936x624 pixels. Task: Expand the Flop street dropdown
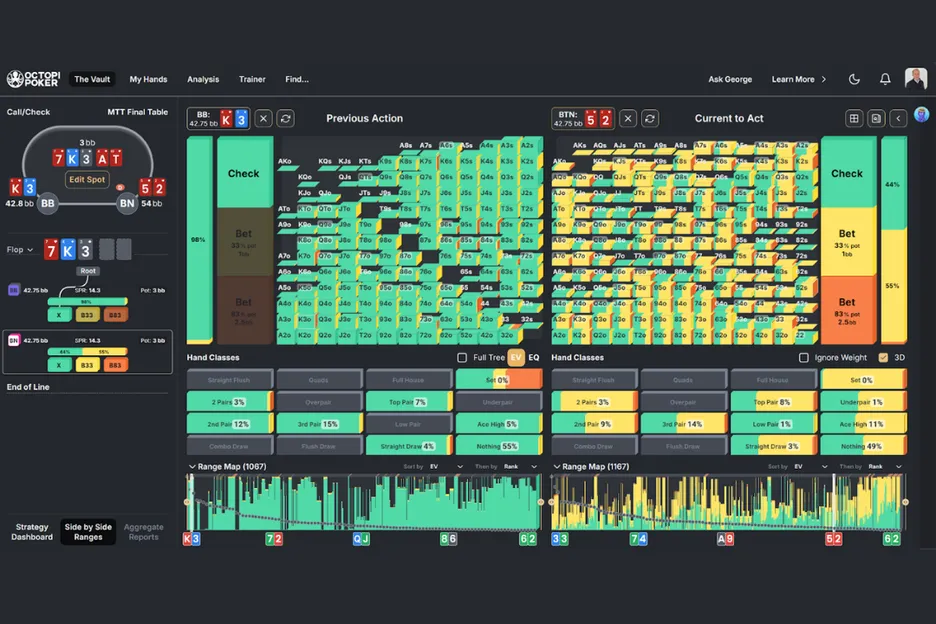[20, 250]
